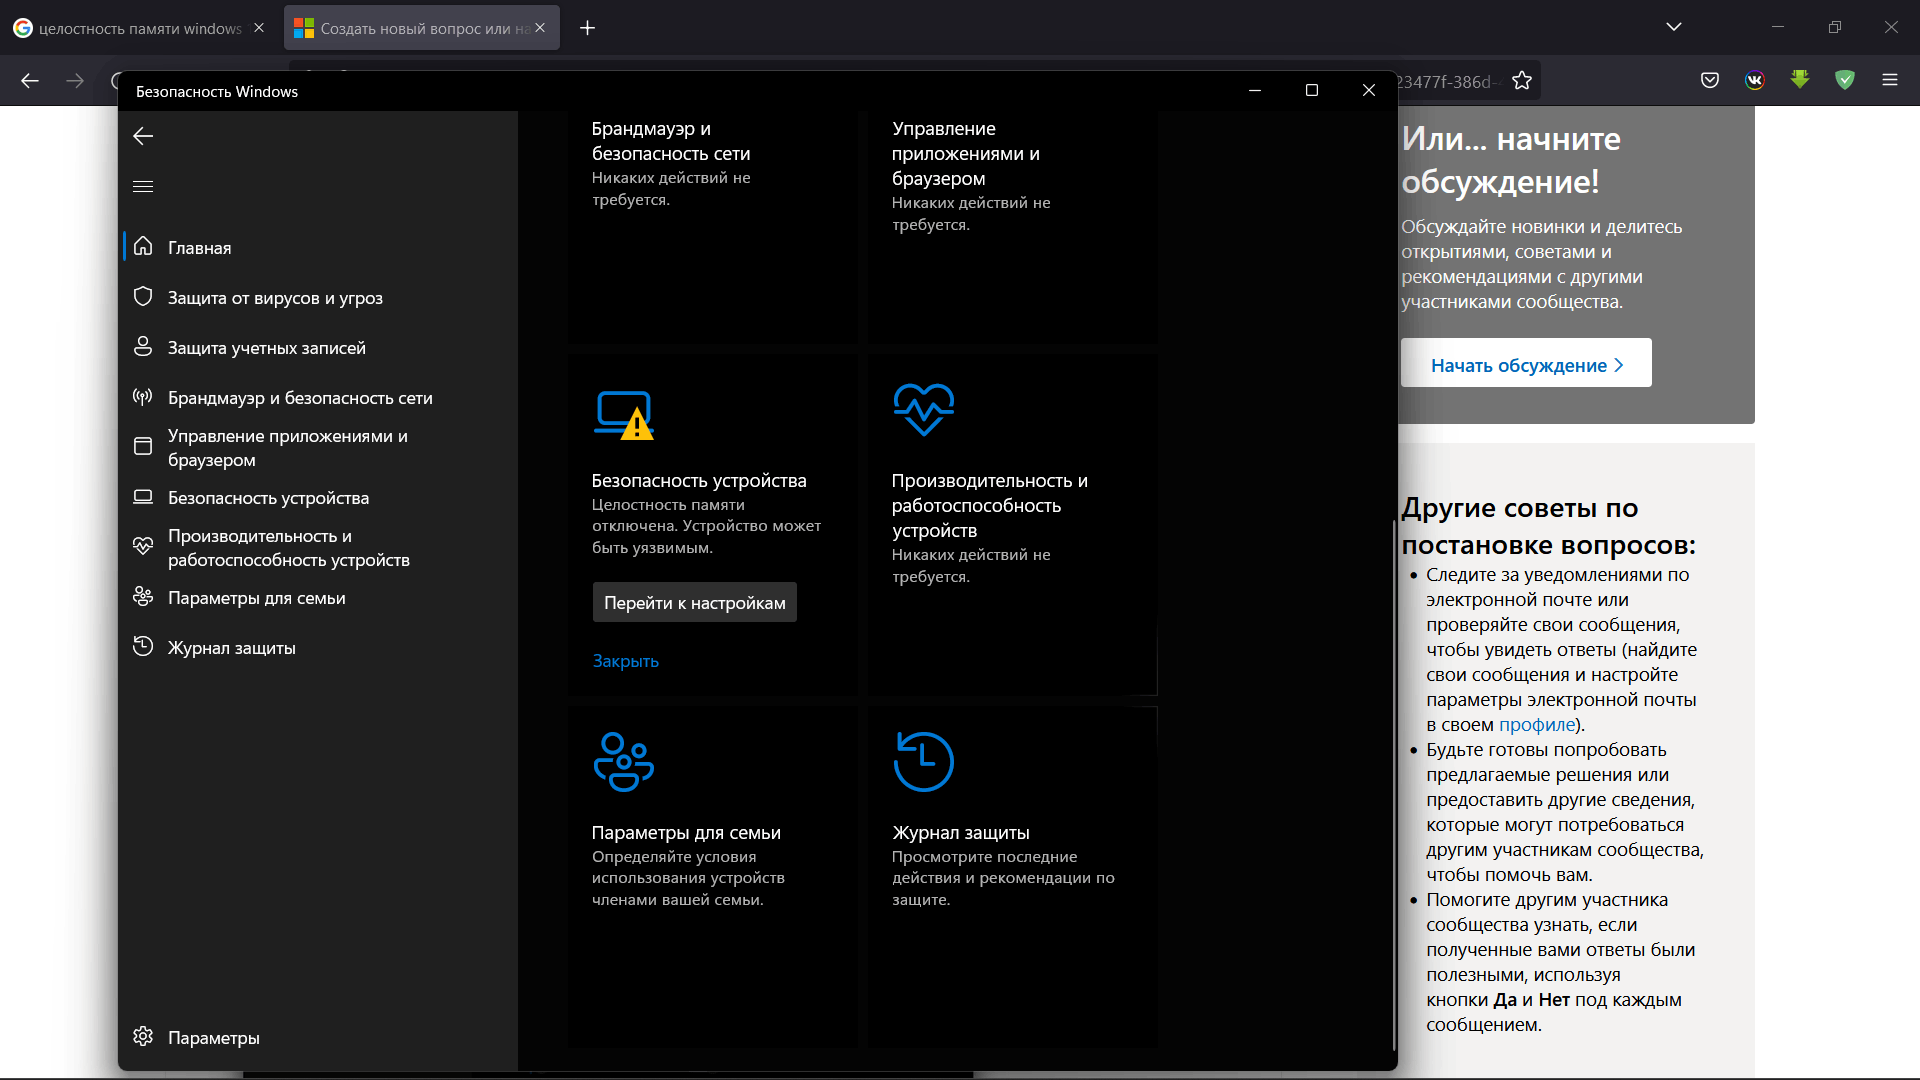
Task: Click the back arrow in Windows Security
Action: [x=143, y=136]
